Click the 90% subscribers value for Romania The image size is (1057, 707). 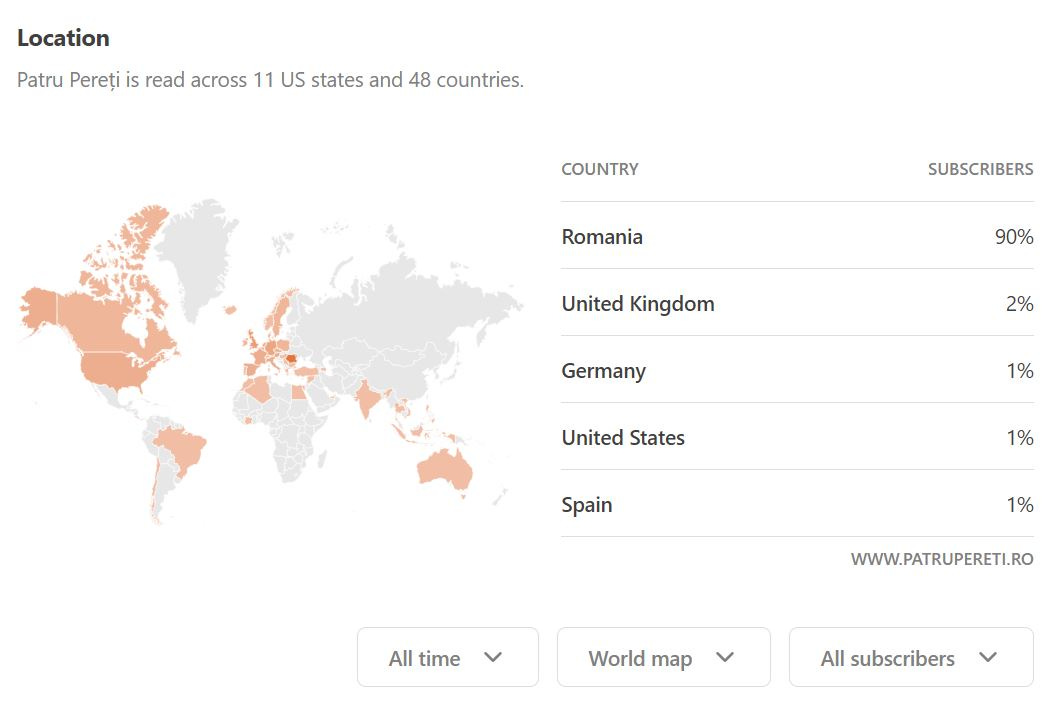click(1014, 237)
